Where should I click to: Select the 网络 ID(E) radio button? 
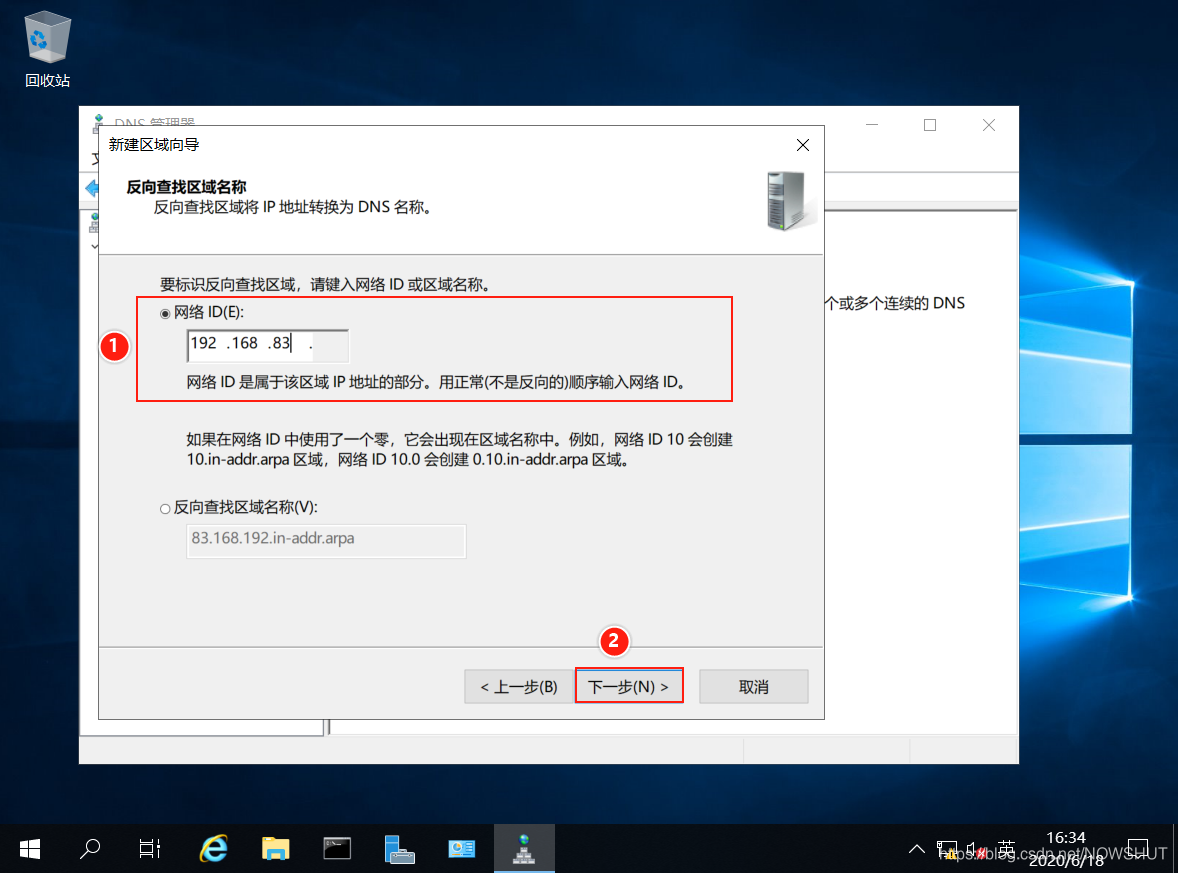(165, 314)
